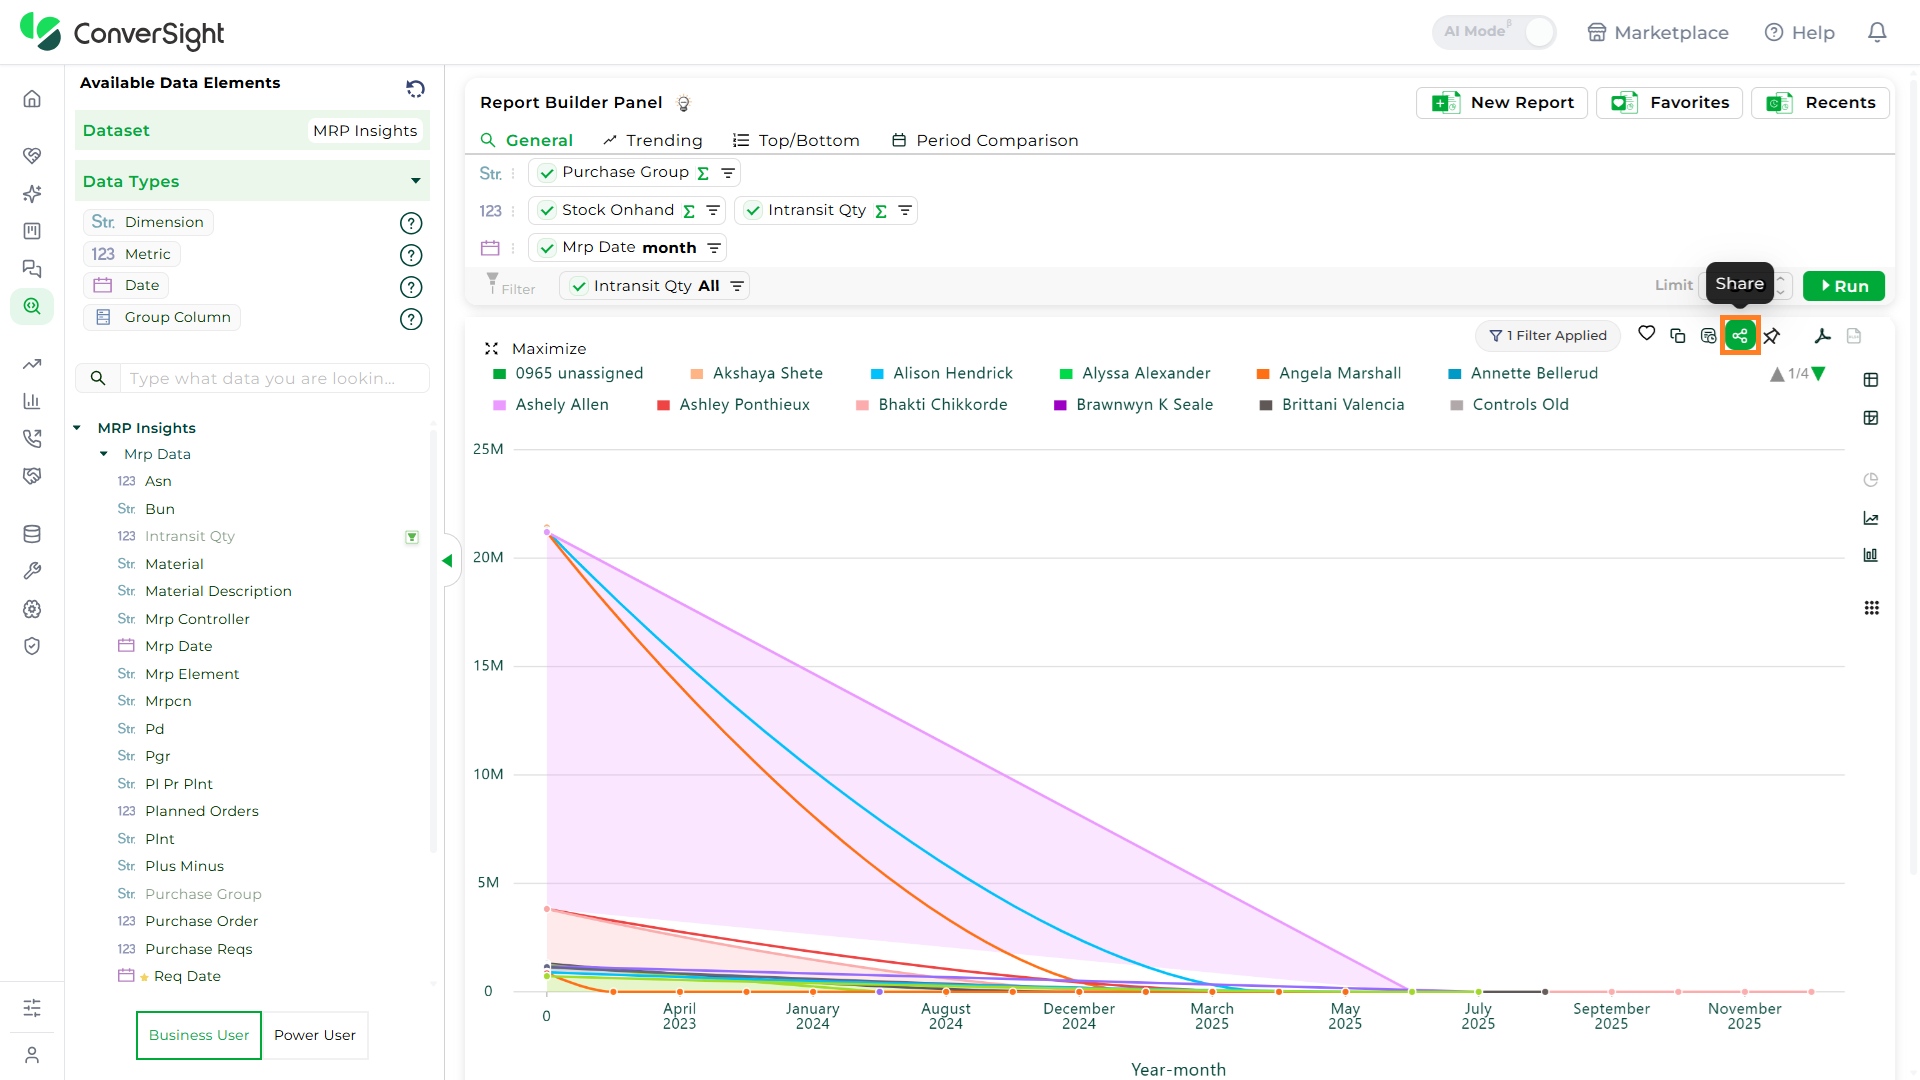Collapse the left data elements panel
Viewport: 1920px width, 1080px height.
click(x=448, y=561)
